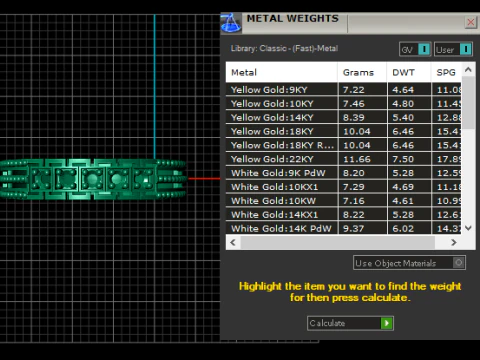Click the Metal Weights scale icon
The image size is (480, 360).
pyautogui.click(x=231, y=23)
